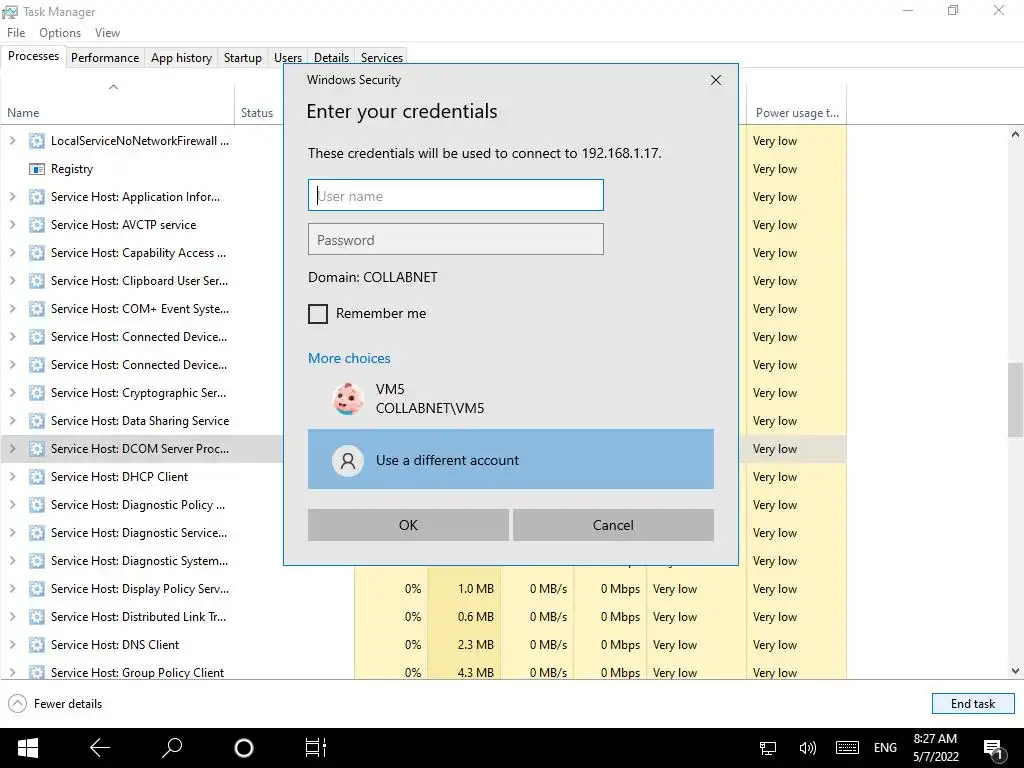Choose Use a different account

511,459
